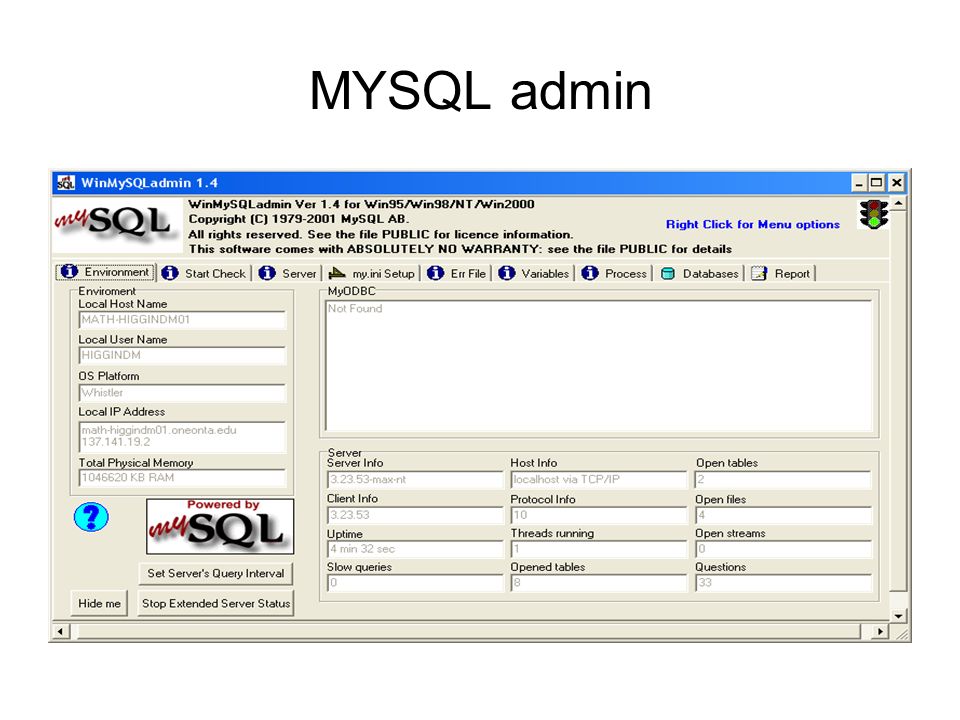This screenshot has width=960, height=720.
Task: Click the MySQL logo in the header
Action: [x=117, y=225]
